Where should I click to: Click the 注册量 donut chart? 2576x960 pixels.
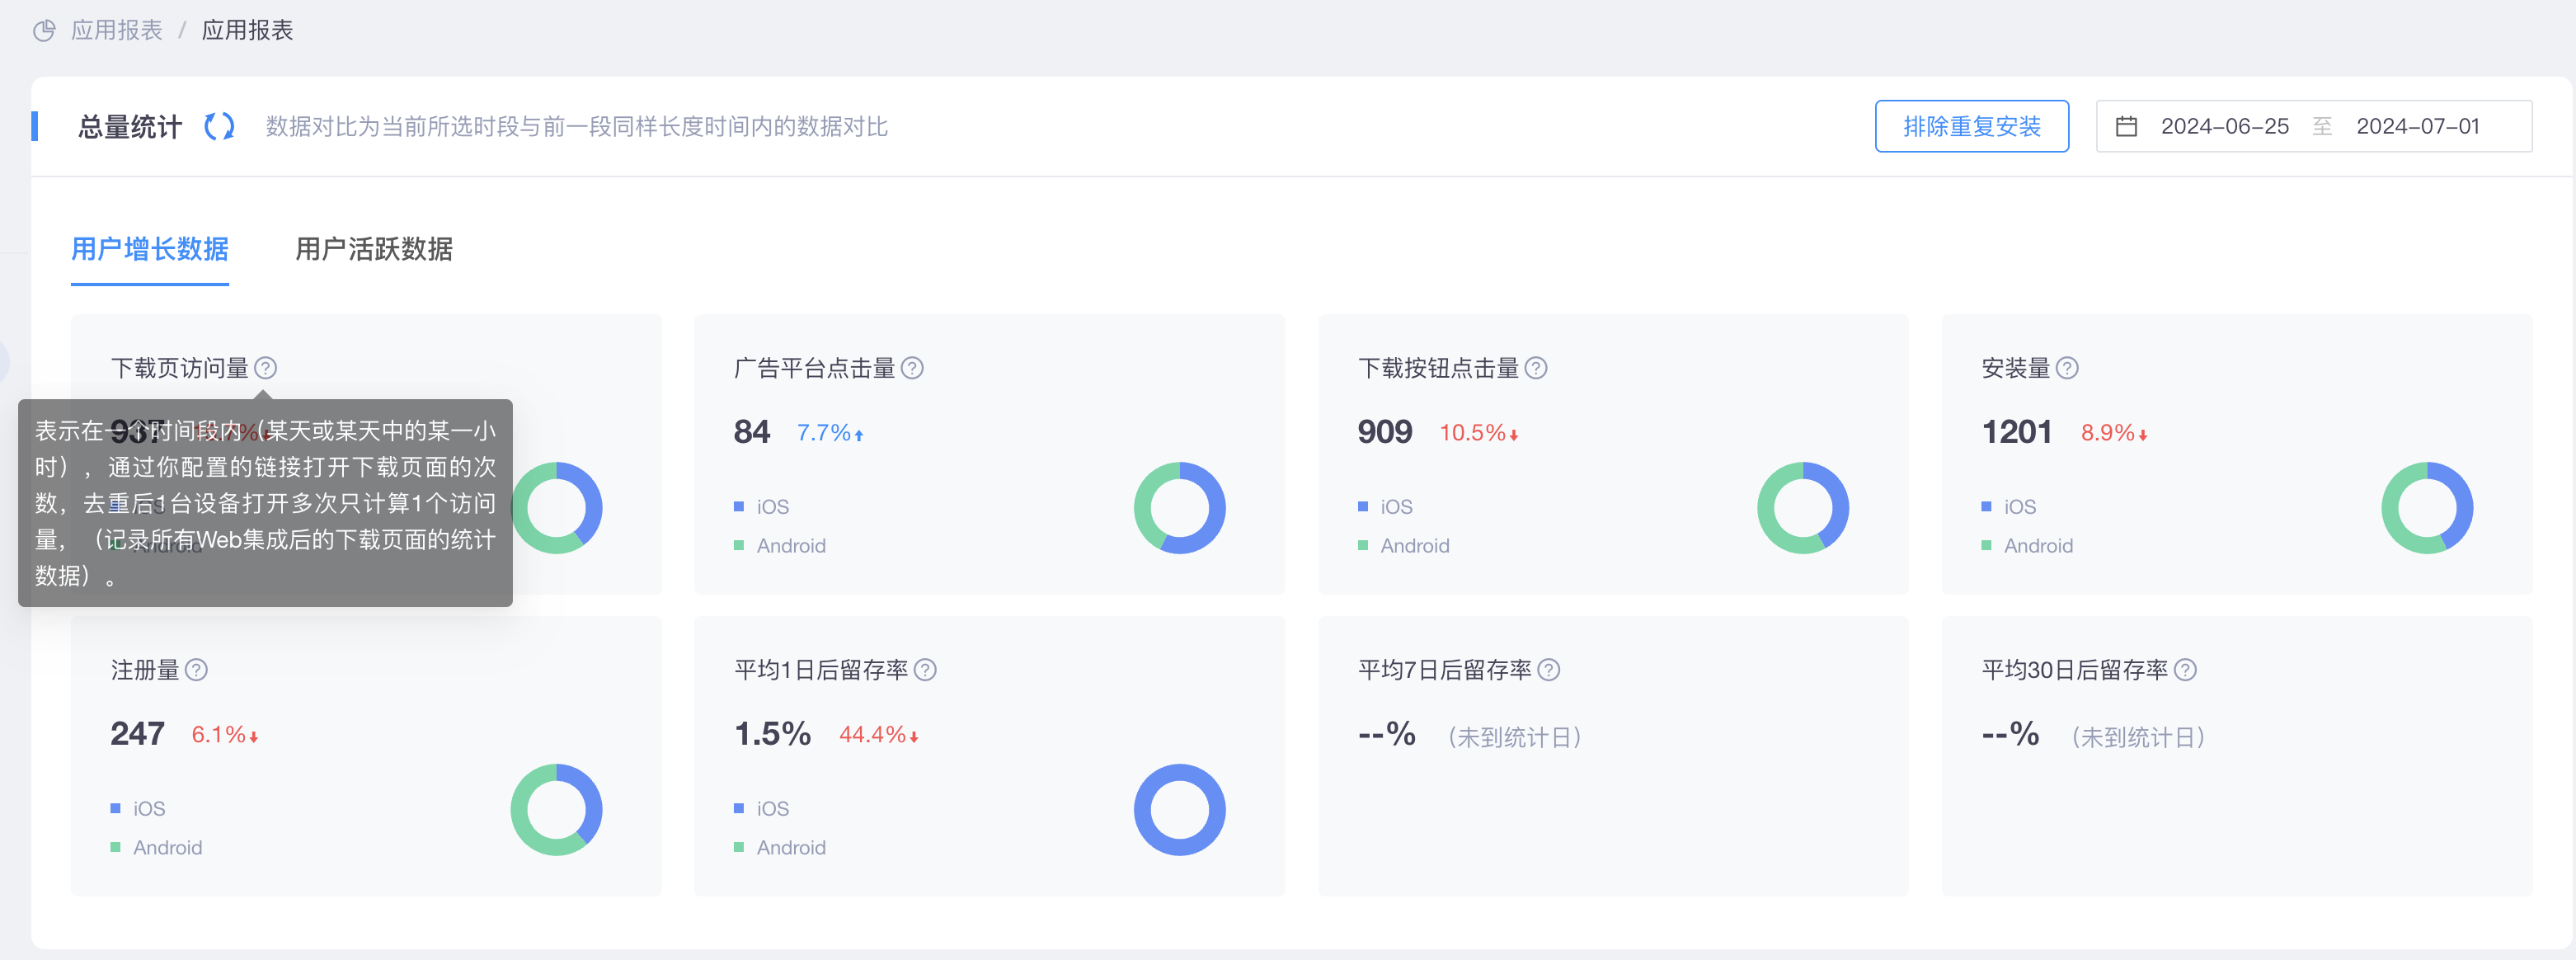tap(556, 810)
